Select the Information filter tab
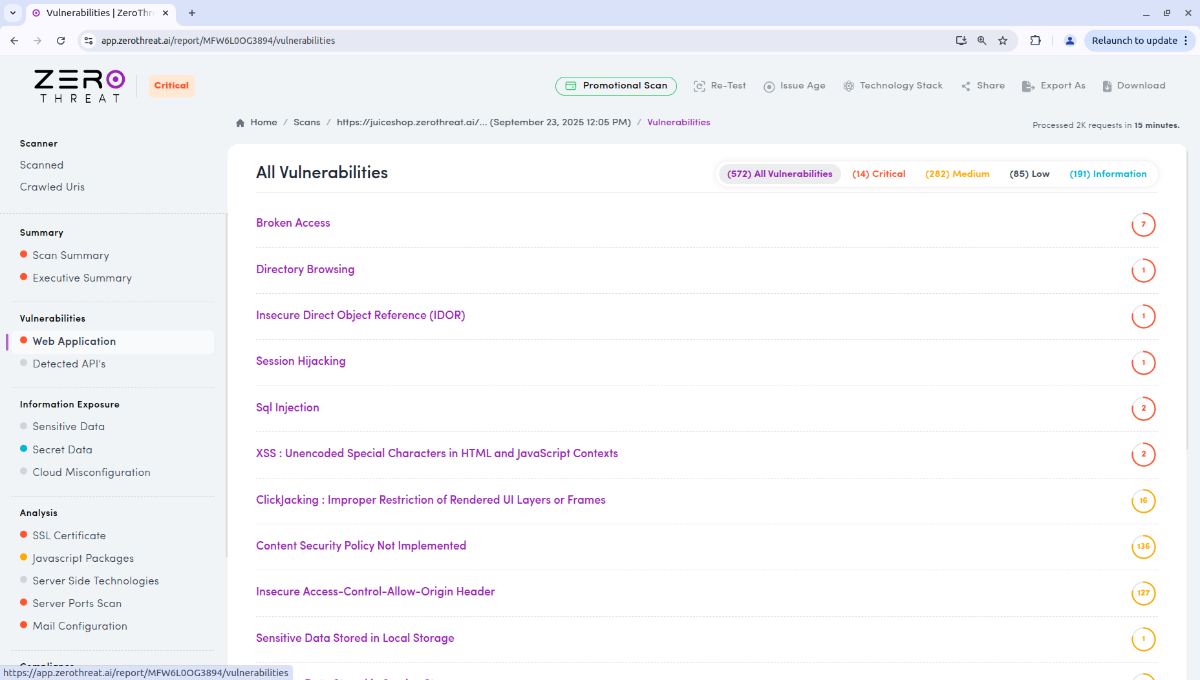The width and height of the screenshot is (1200, 680). pyautogui.click(x=1107, y=174)
